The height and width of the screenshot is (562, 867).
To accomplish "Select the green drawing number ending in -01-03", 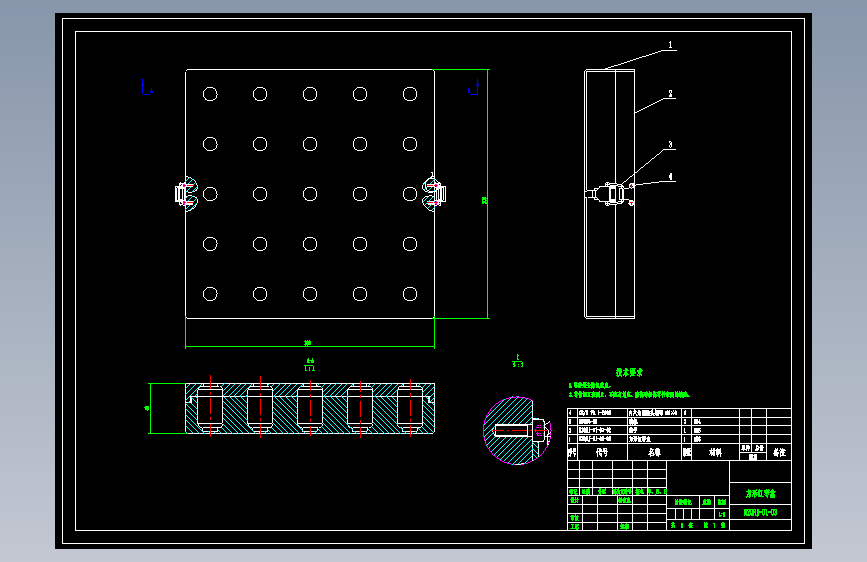I will pos(760,513).
